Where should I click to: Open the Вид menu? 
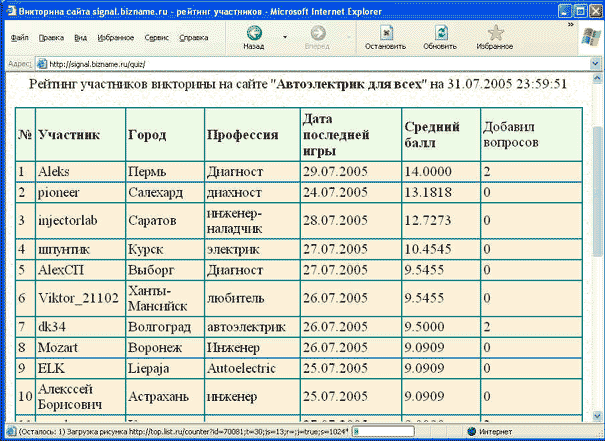coord(81,38)
